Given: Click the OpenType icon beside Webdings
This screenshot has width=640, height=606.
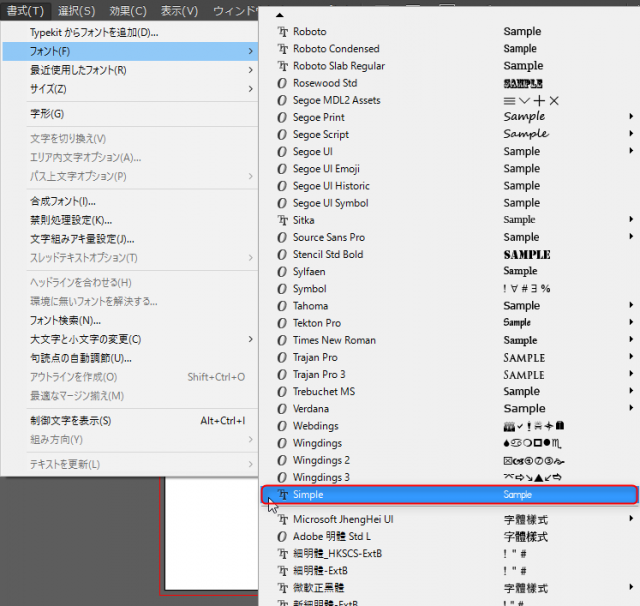Looking at the screenshot, I should coord(282,426).
